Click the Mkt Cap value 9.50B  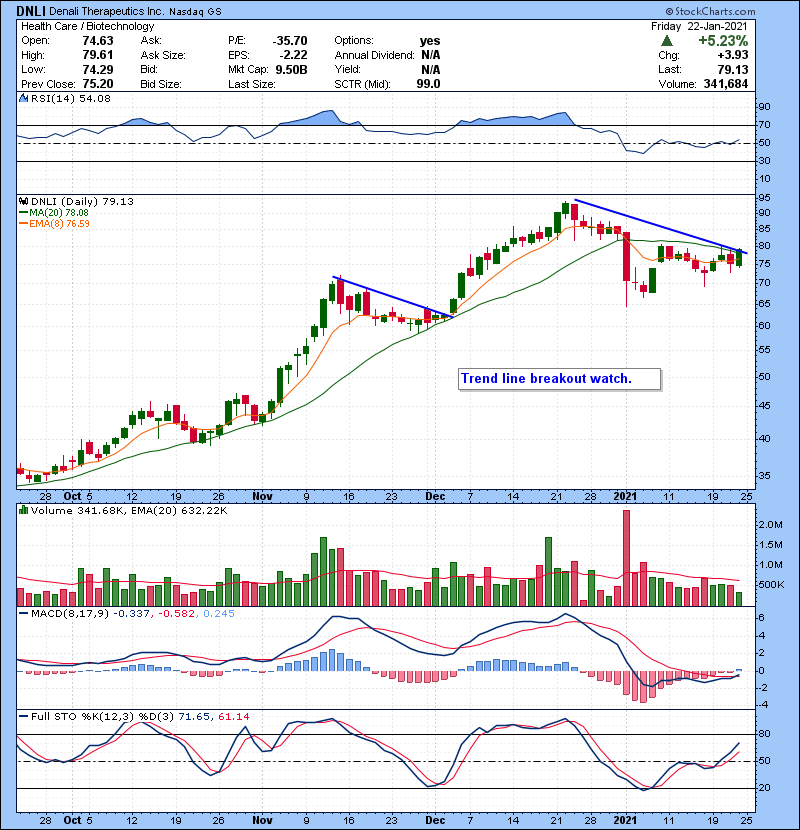coord(291,69)
